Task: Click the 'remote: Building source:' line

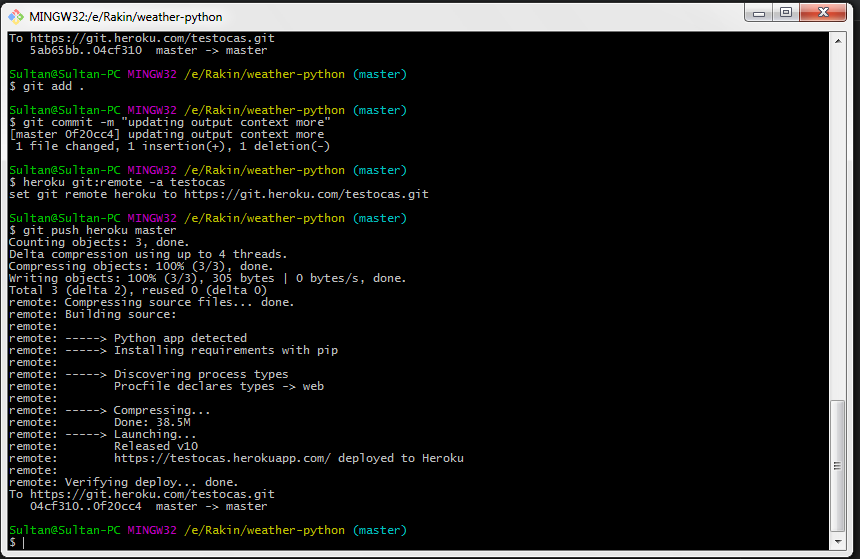Action: tap(93, 314)
